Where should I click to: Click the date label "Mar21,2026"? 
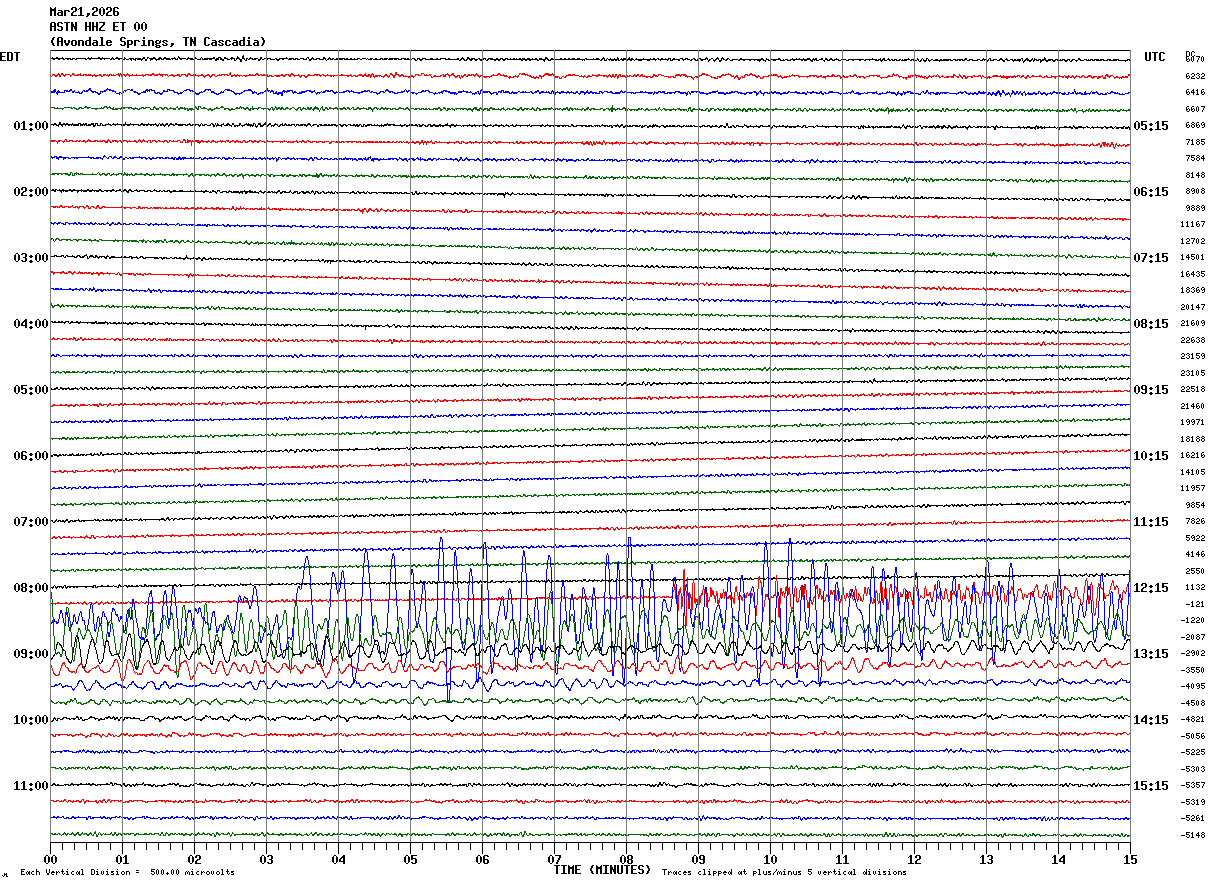pos(84,12)
